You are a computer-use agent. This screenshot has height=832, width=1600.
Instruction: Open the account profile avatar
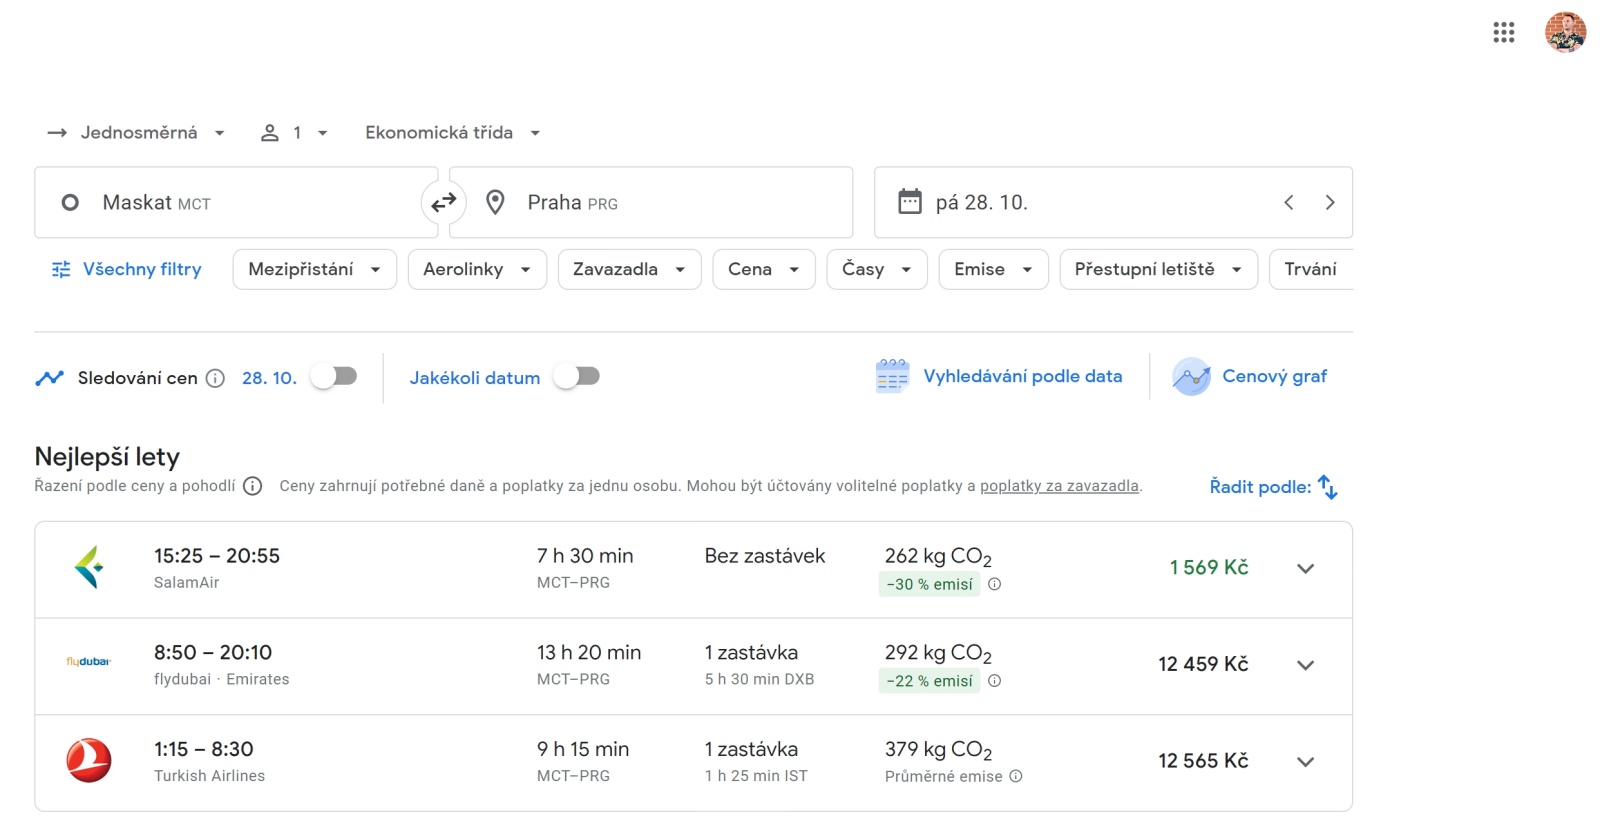click(1565, 32)
